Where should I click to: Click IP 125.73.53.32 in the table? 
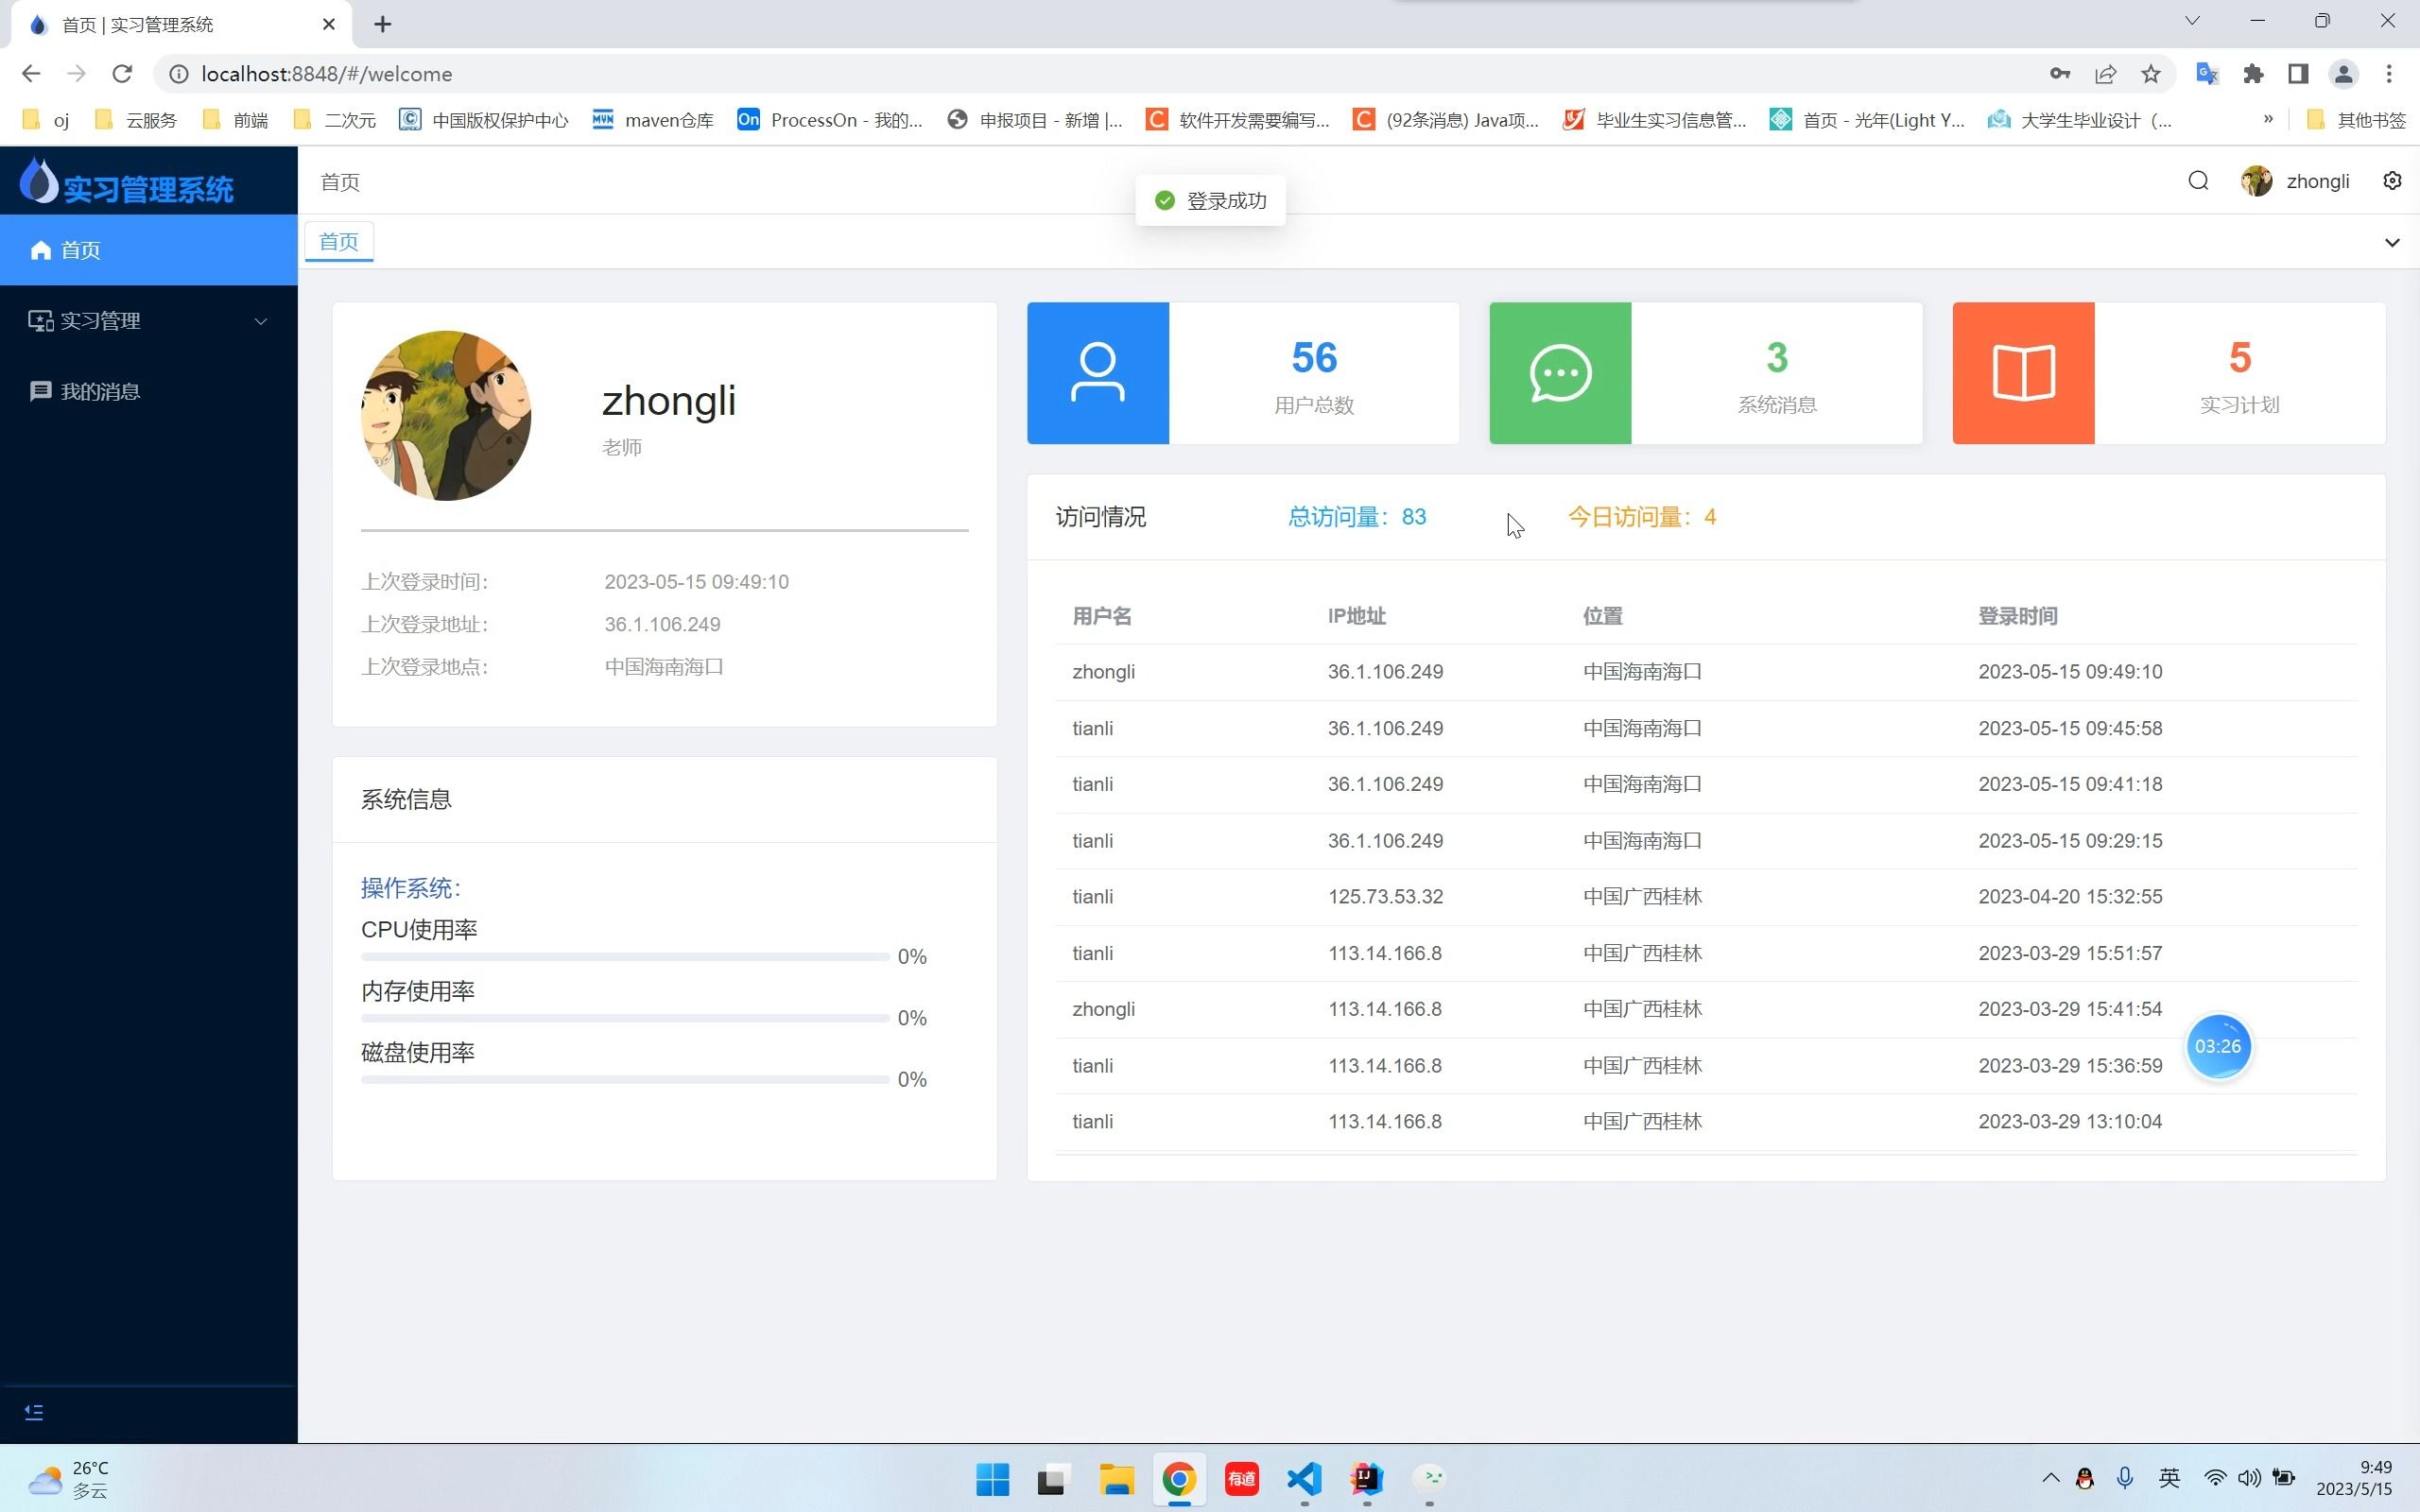click(x=1385, y=897)
